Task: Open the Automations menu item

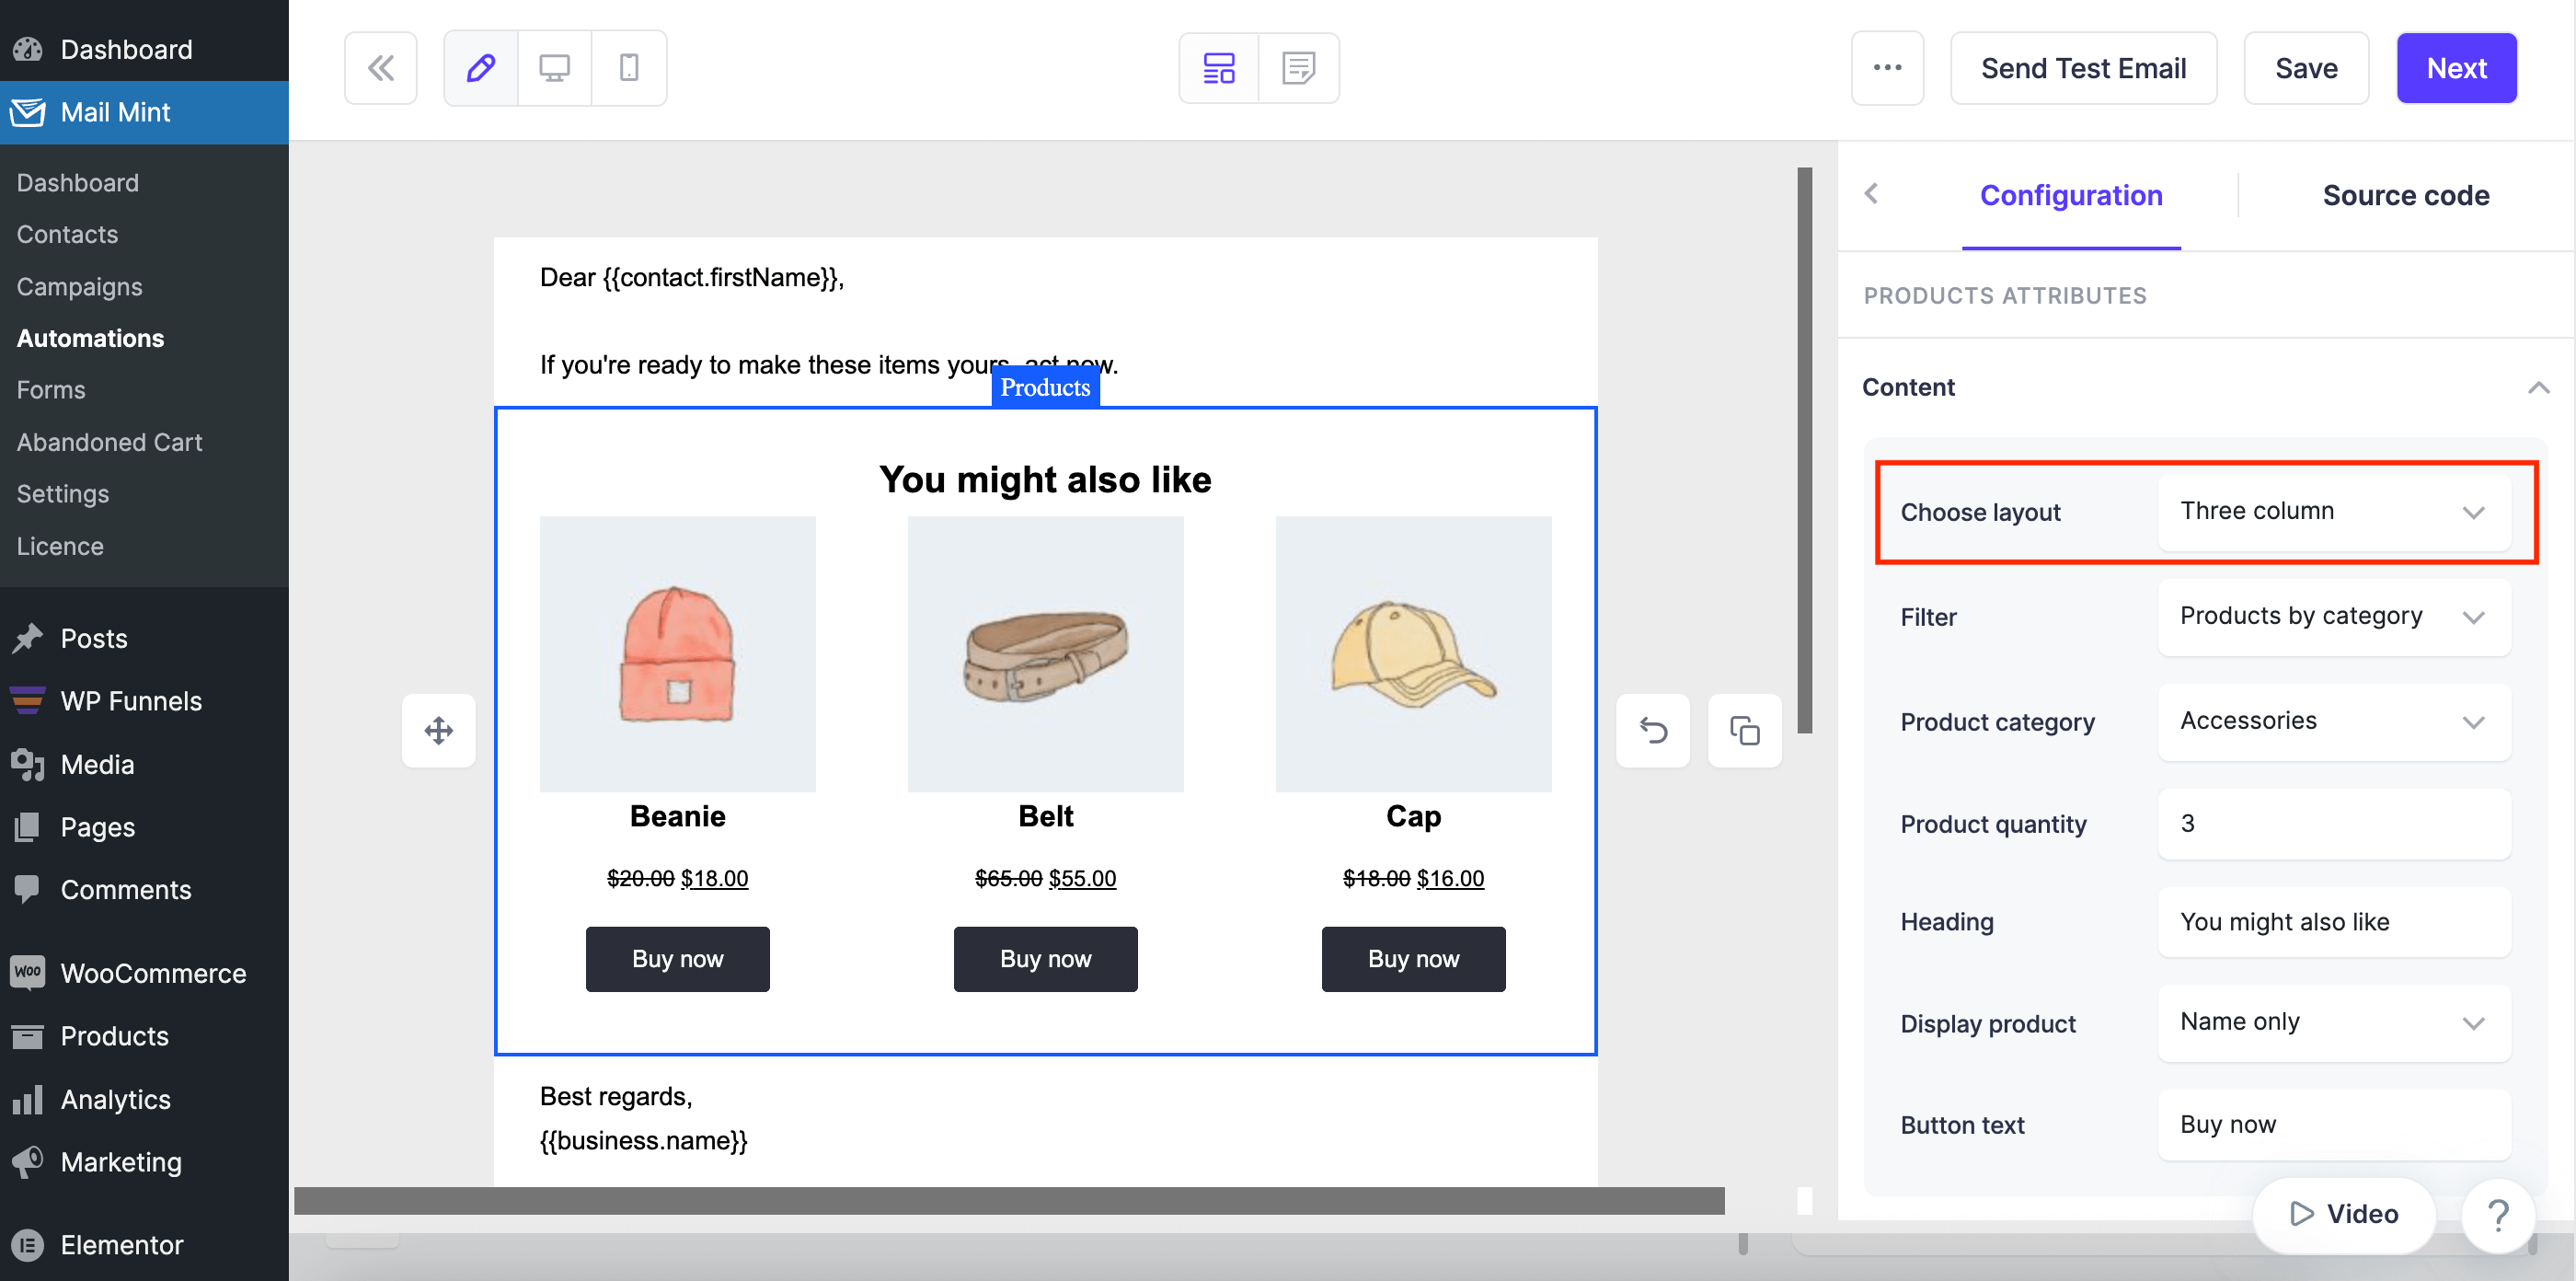Action: [x=90, y=339]
